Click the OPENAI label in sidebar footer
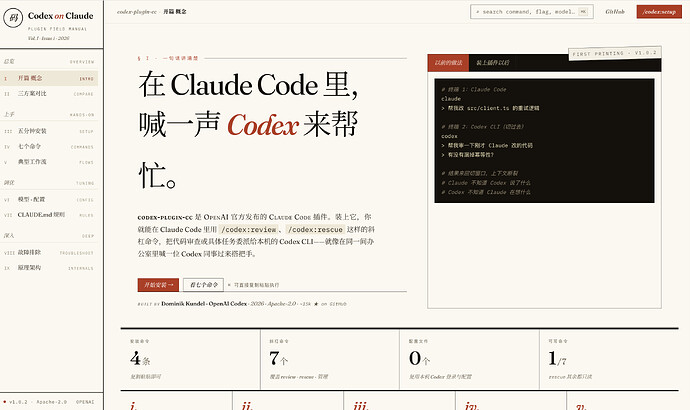Image resolution: width=690 pixels, height=410 pixels. tap(85, 402)
